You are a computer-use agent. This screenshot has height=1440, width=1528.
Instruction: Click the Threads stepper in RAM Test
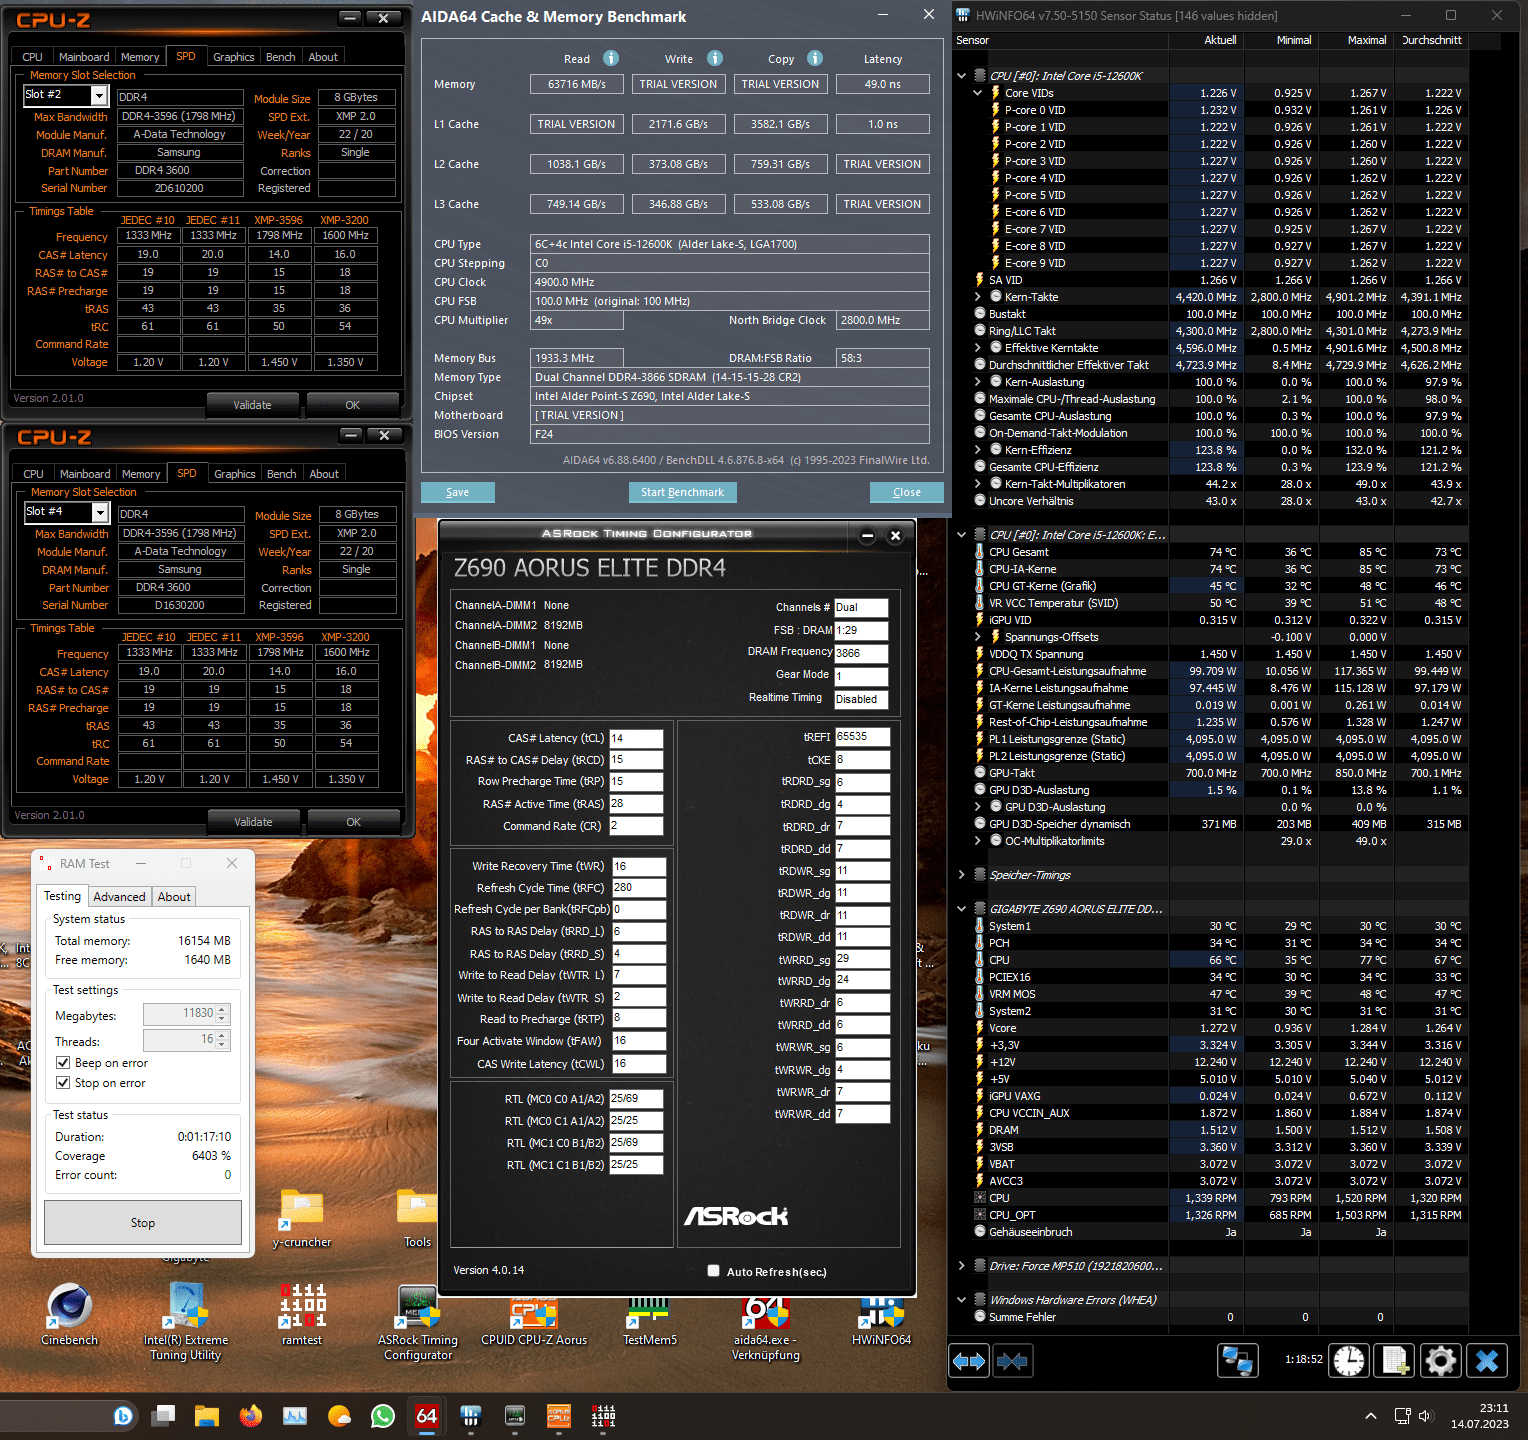coord(222,1041)
